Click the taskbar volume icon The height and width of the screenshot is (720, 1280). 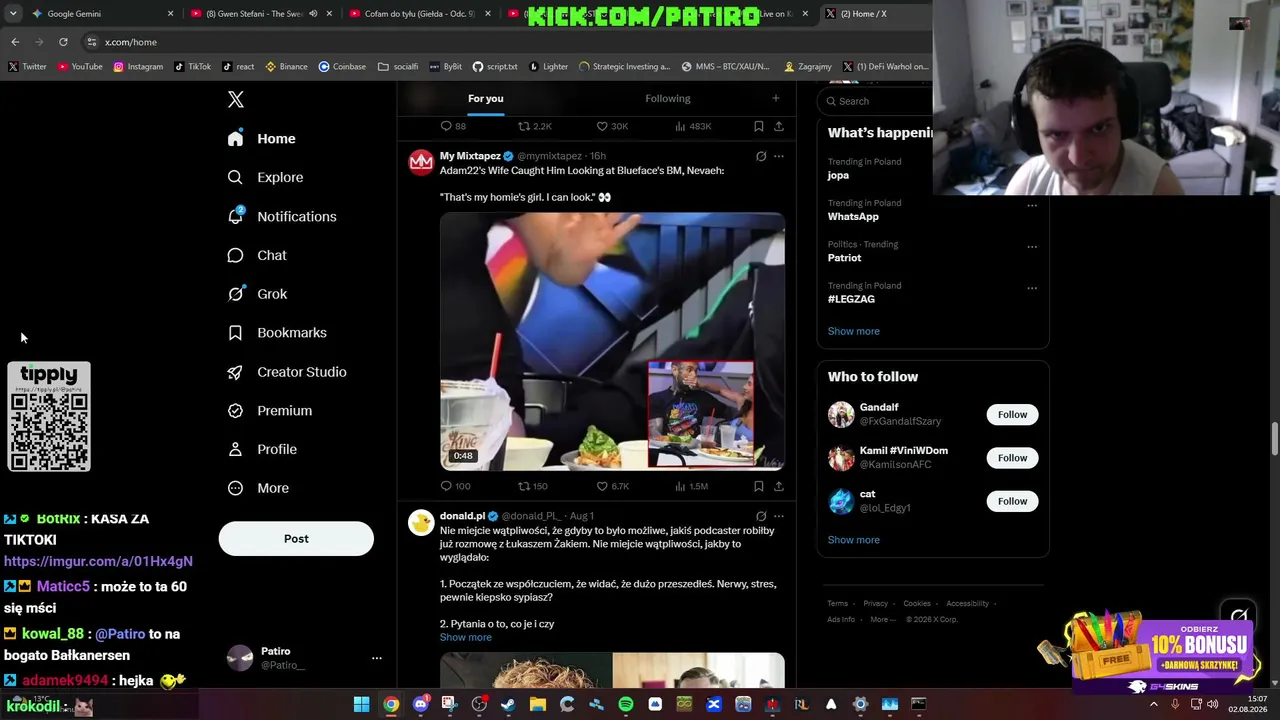point(1212,704)
